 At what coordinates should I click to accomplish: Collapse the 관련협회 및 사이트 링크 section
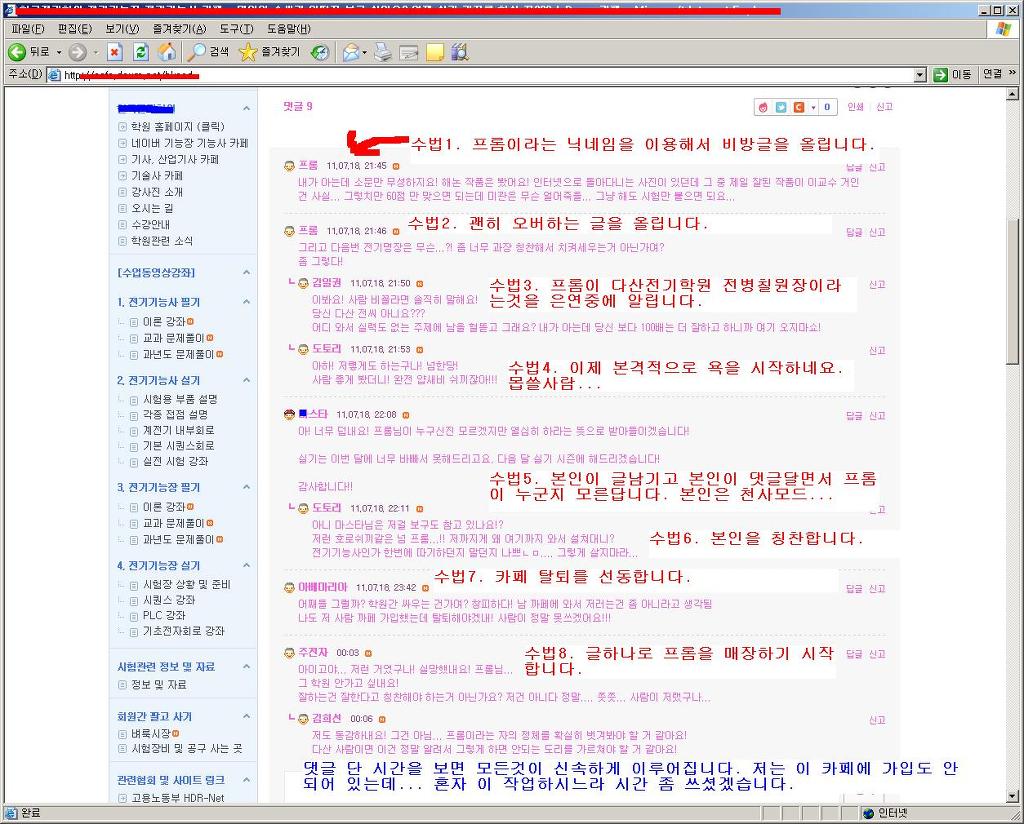pyautogui.click(x=247, y=780)
